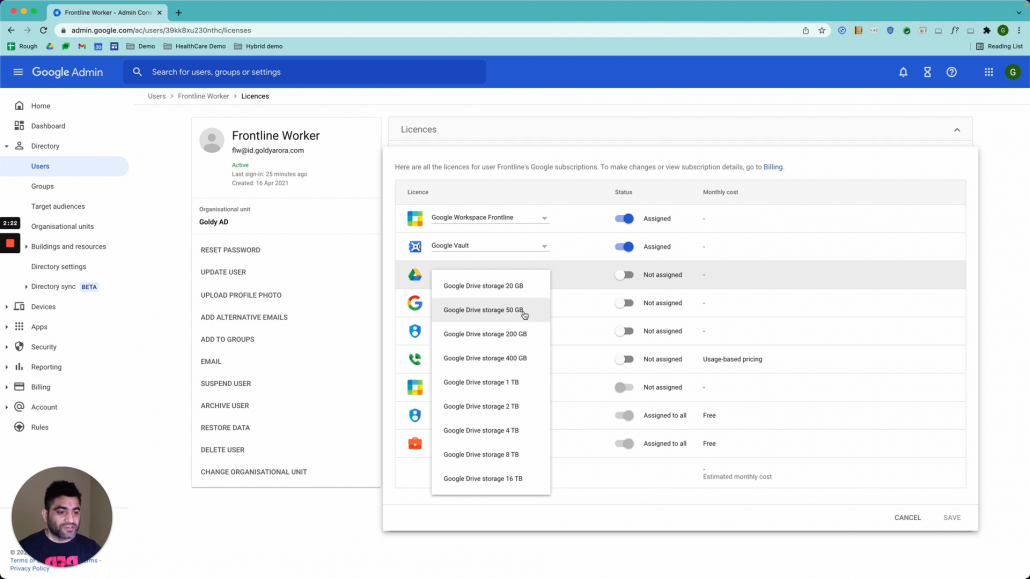Click the browser address bar
Image resolution: width=1030 pixels, height=579 pixels.
coord(427,30)
